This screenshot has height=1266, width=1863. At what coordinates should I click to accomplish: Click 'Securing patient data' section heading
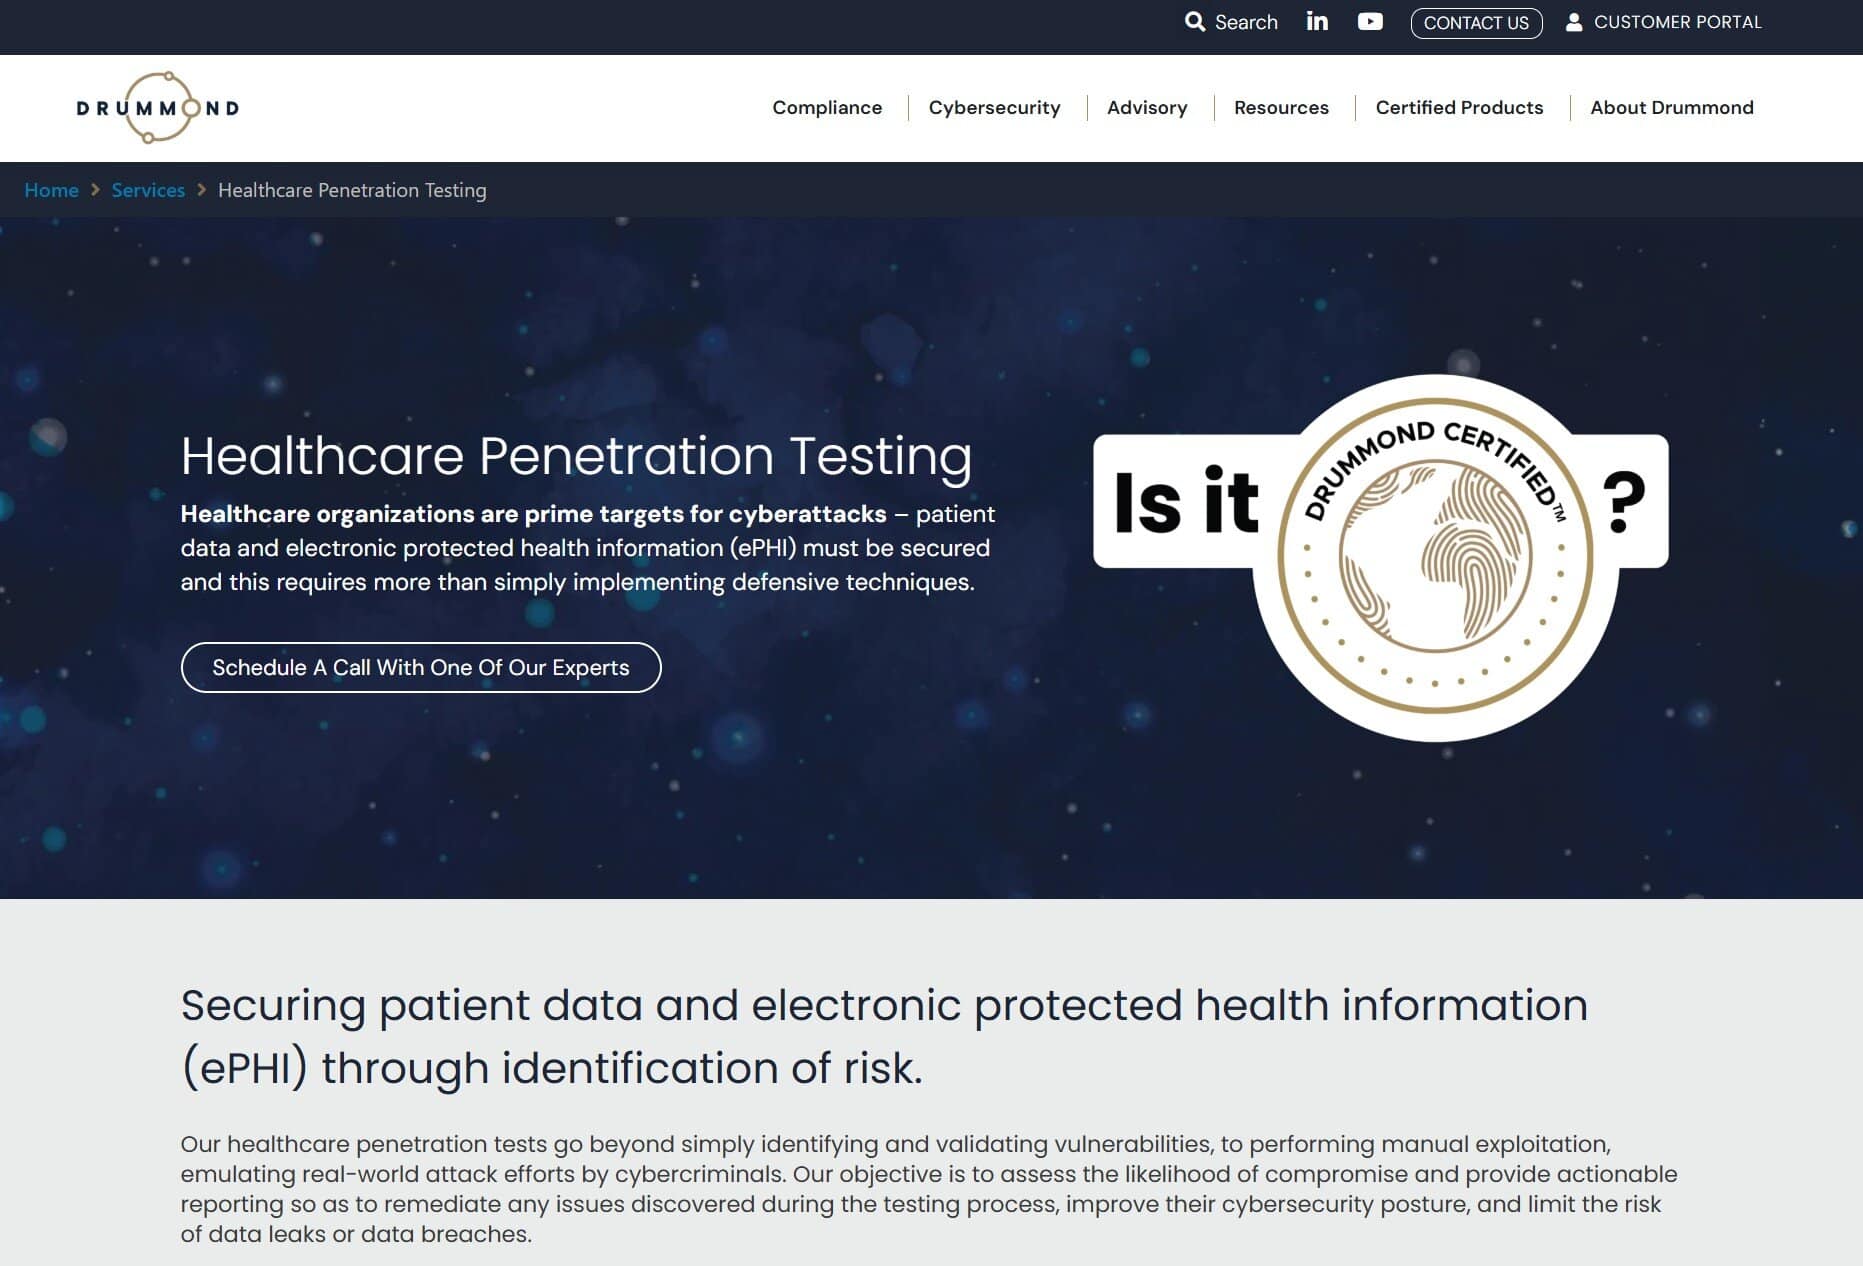coord(884,1036)
